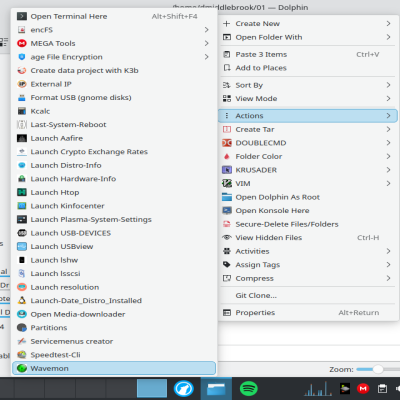Screen dimensions: 400x400
Task: Choose Paste 3 Items
Action: (x=308, y=54)
